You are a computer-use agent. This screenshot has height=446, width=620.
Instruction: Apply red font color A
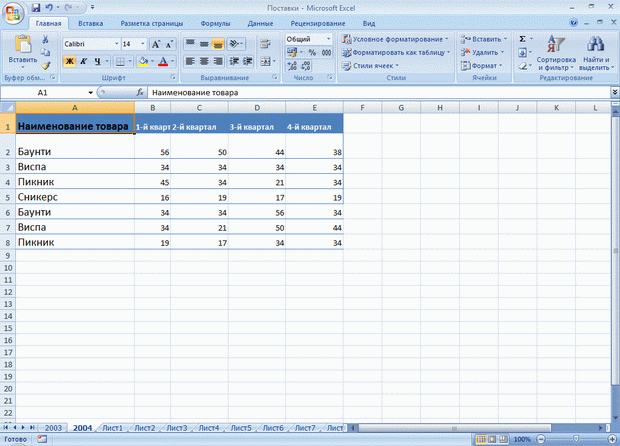pyautogui.click(x=163, y=61)
